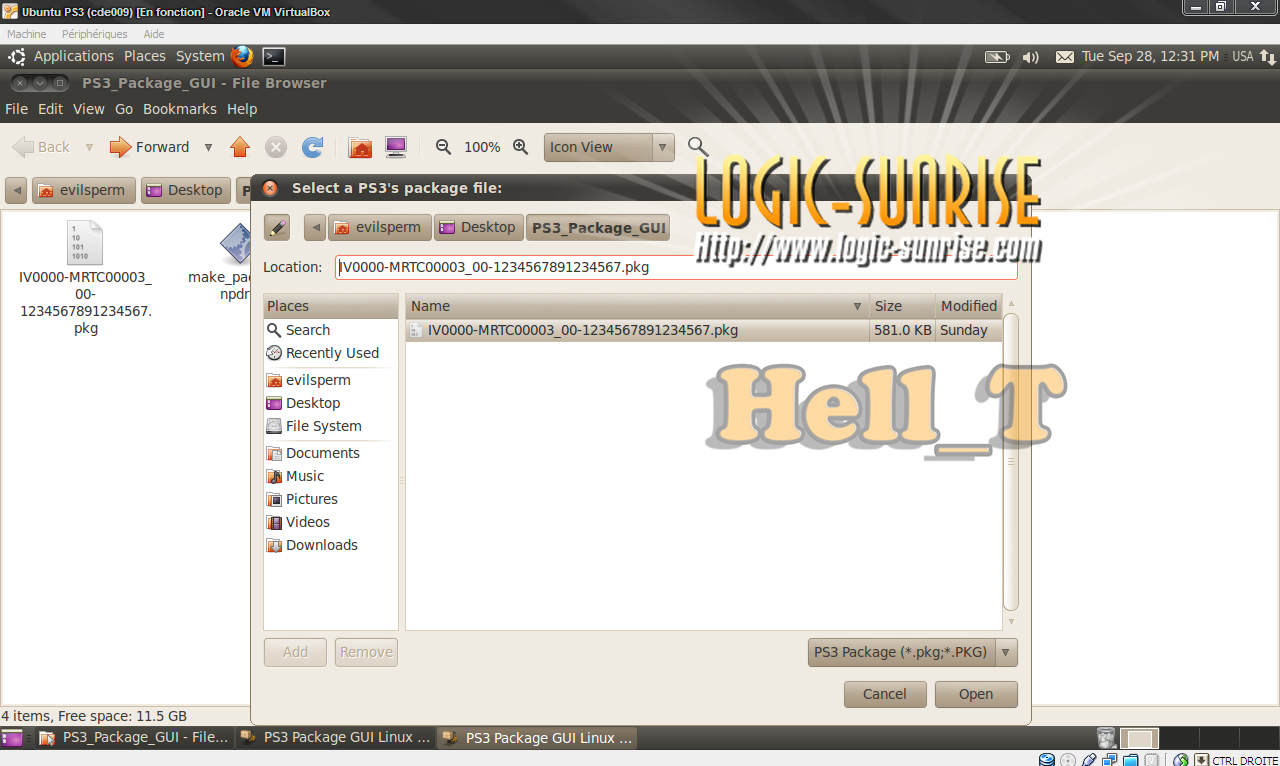Open the Help menu

pos(242,109)
